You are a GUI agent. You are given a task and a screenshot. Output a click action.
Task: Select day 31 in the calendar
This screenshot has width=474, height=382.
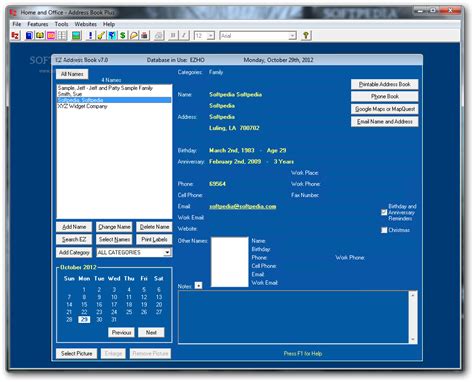[114, 319]
